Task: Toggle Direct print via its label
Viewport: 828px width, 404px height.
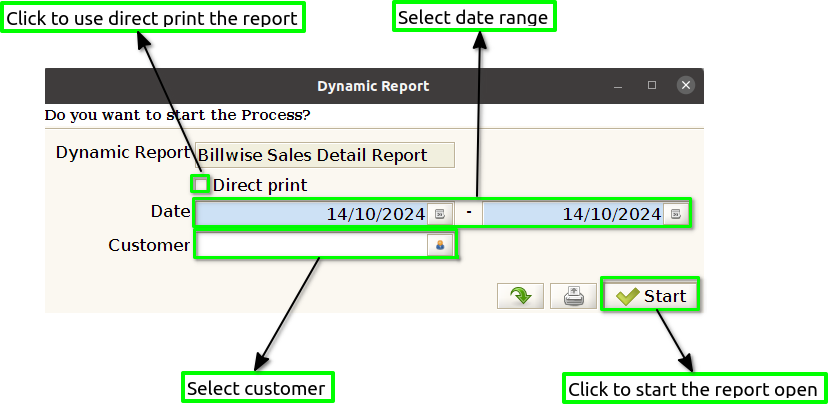Action: click(x=260, y=185)
